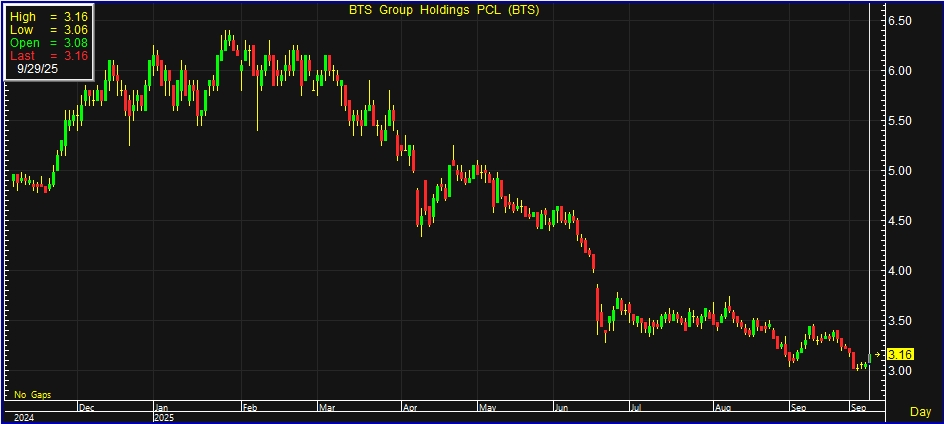944x424 pixels.
Task: Click the Feb label on the time axis
Action: pos(249,408)
